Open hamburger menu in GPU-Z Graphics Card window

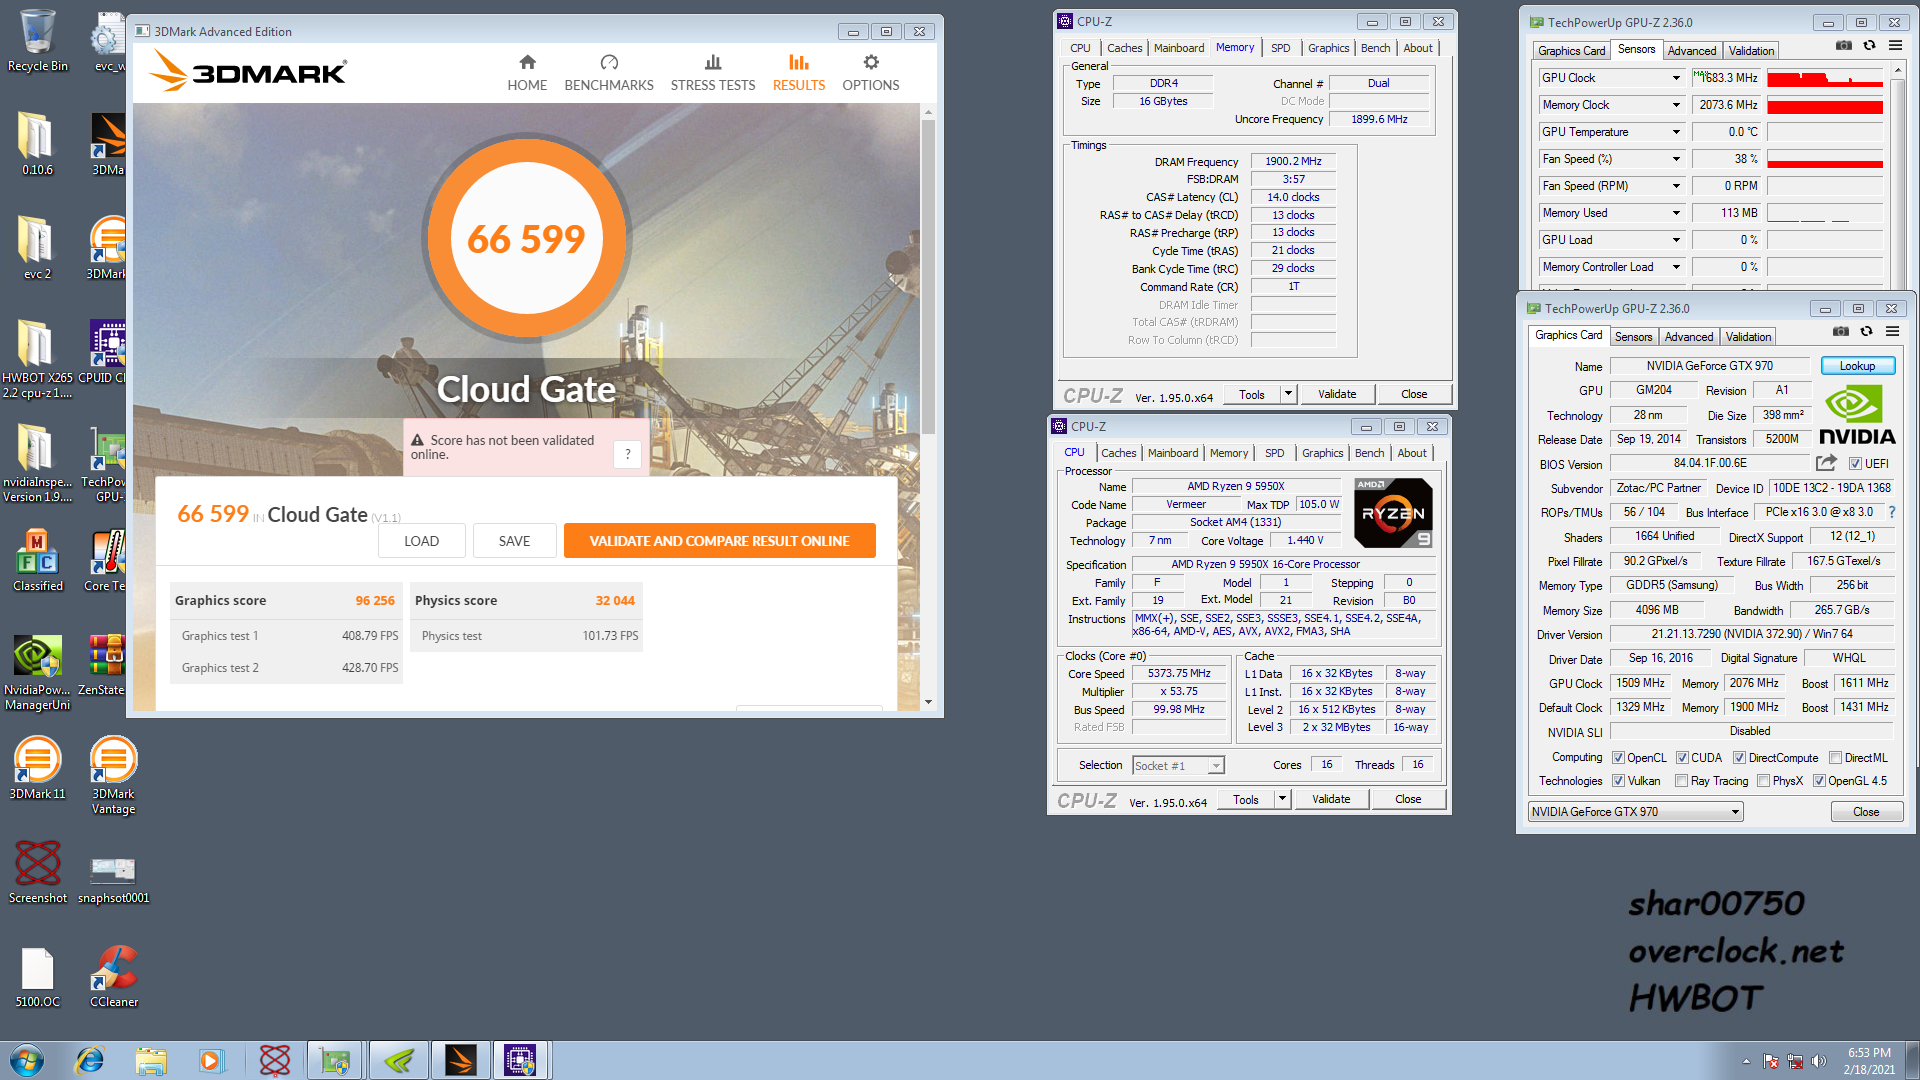point(1892,331)
